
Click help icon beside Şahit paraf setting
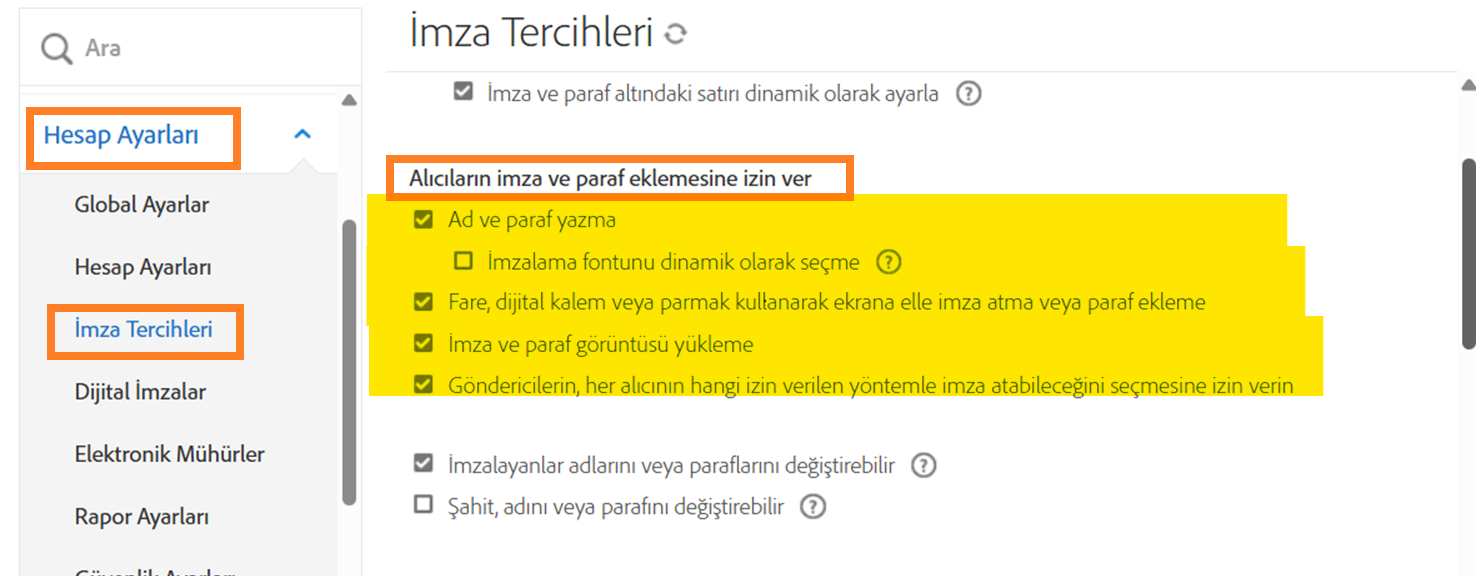pos(813,507)
